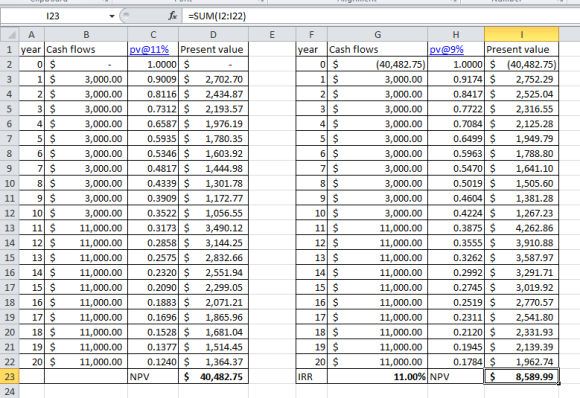This screenshot has width=580, height=398.
Task: Click the Name Box showing I23
Action: (53, 16)
